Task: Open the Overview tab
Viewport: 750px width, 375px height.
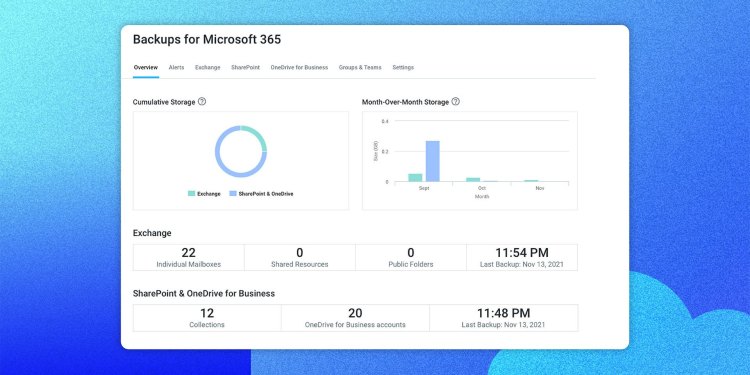Action: 146,67
